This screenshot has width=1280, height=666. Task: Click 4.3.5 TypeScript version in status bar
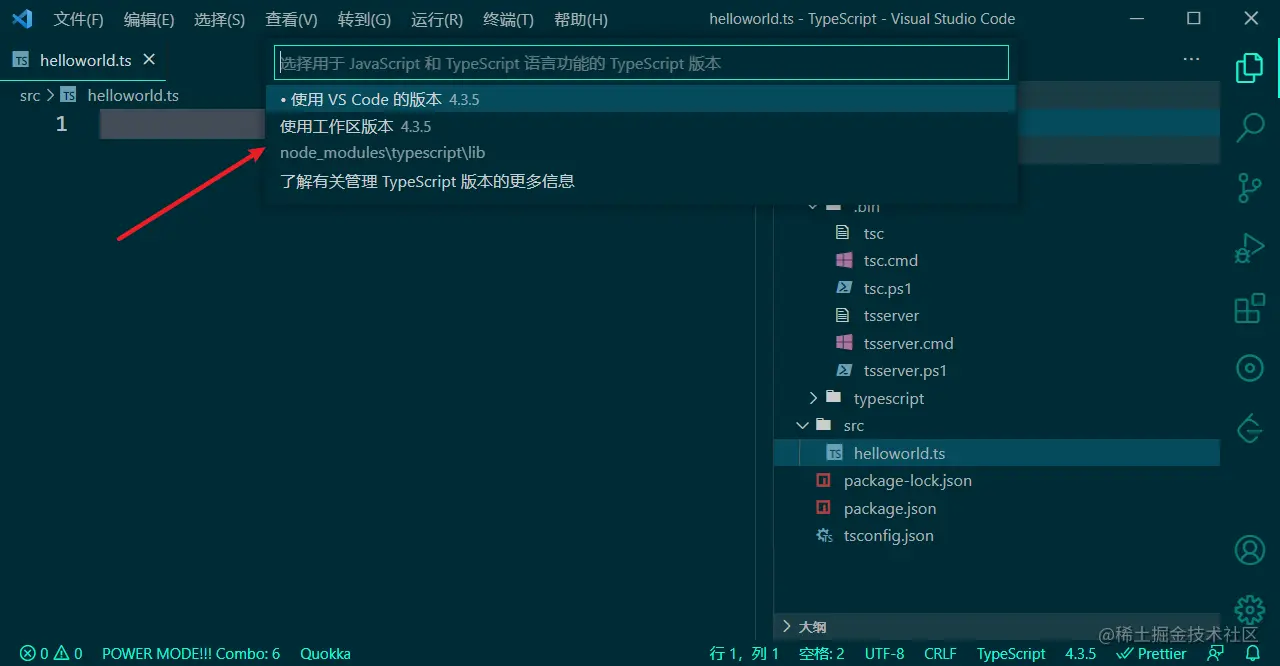pyautogui.click(x=1080, y=654)
